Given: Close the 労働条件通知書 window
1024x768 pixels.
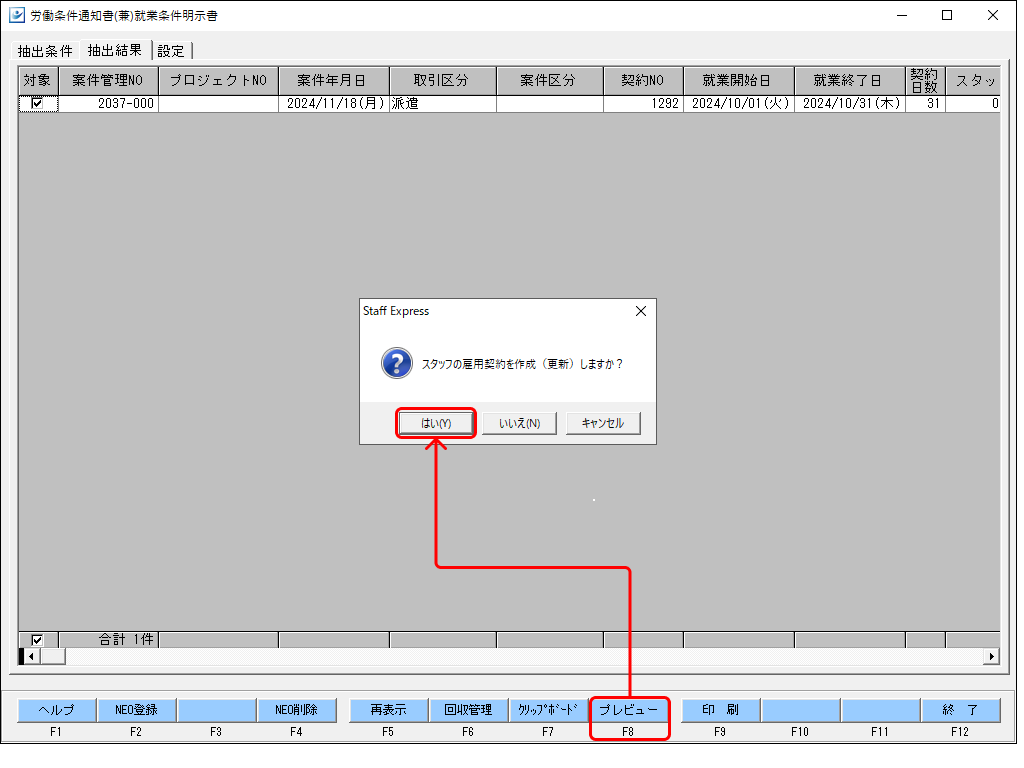Looking at the screenshot, I should tap(993, 15).
